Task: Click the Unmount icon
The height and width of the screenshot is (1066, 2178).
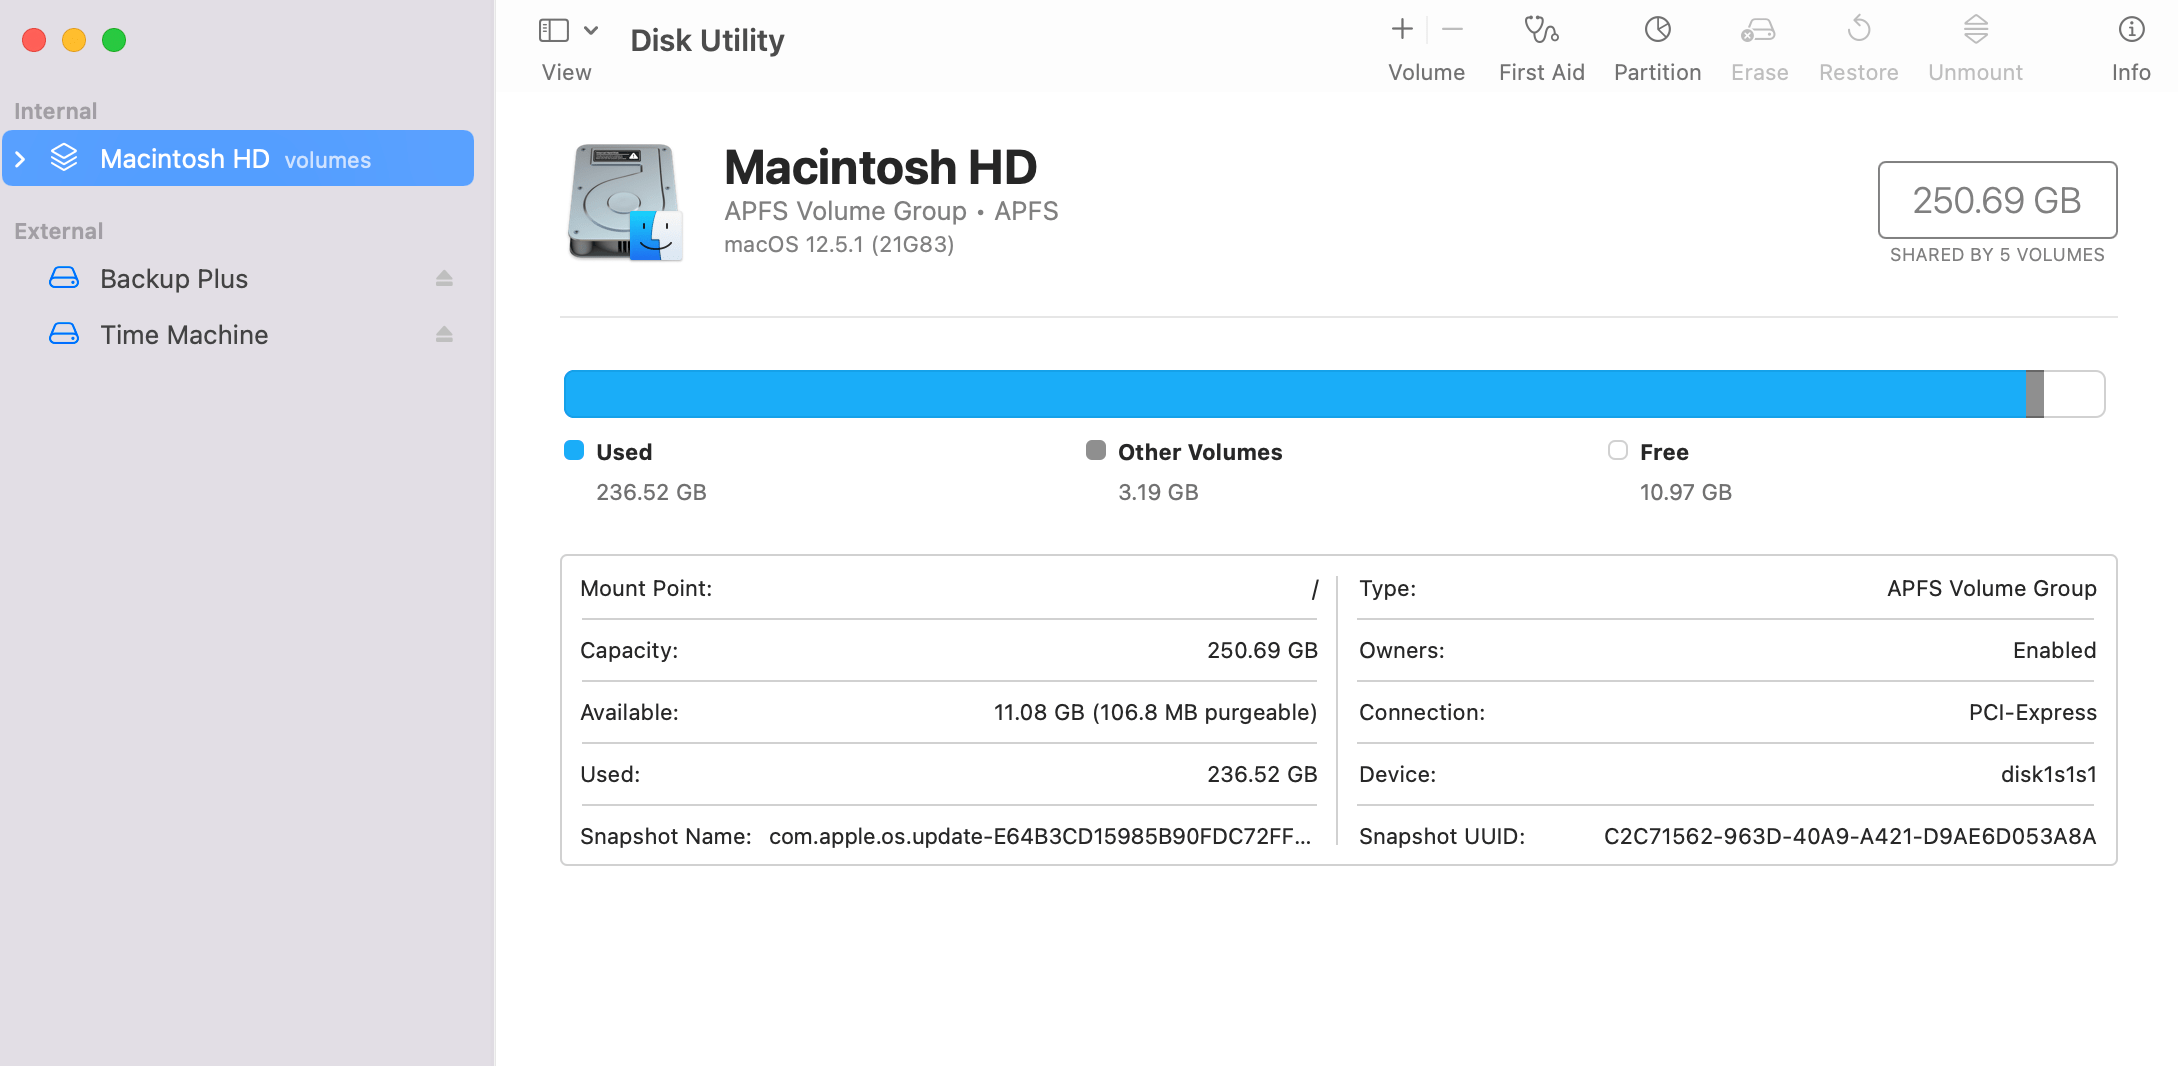Action: [x=1975, y=29]
